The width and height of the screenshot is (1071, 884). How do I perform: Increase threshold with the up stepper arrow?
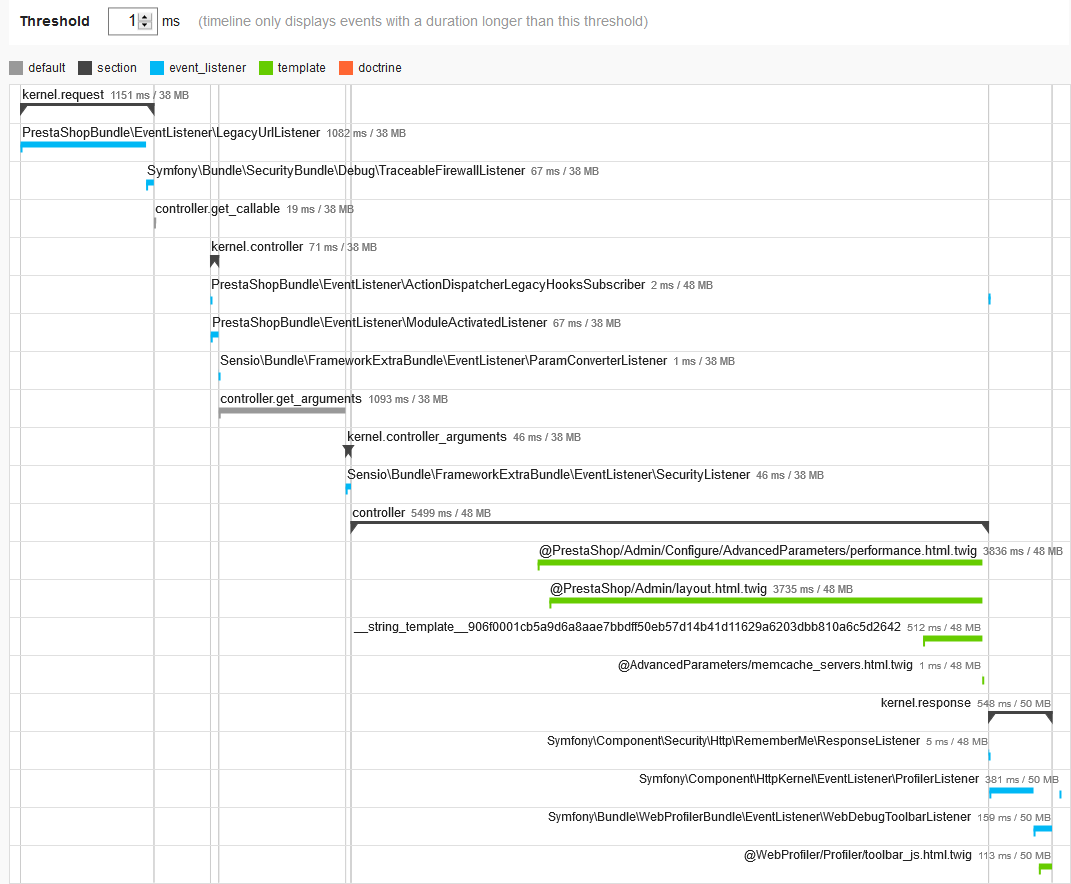click(145, 17)
